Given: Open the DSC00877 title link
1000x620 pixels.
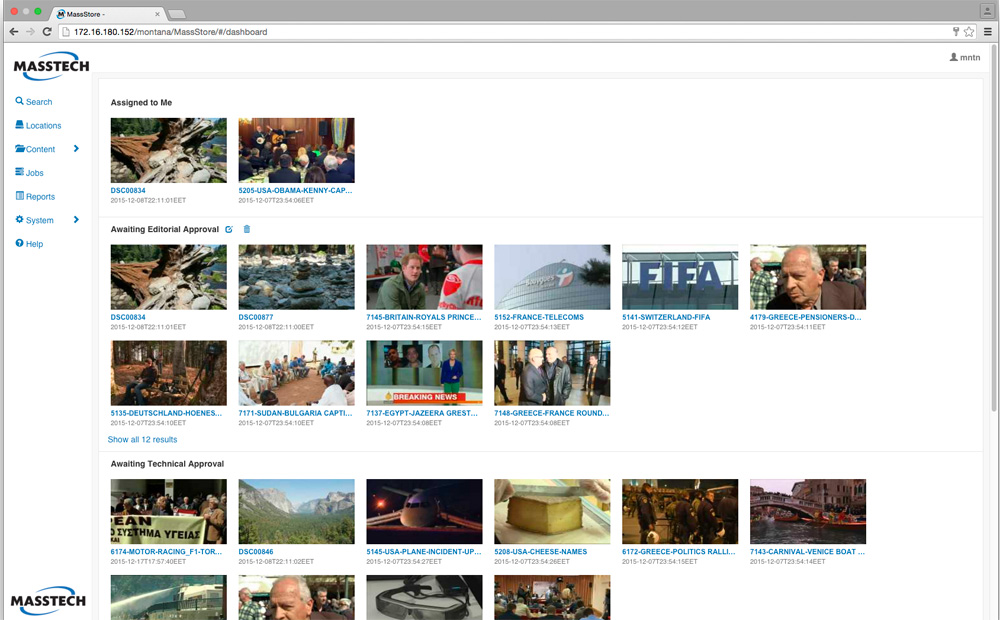Looking at the screenshot, I should 256,317.
